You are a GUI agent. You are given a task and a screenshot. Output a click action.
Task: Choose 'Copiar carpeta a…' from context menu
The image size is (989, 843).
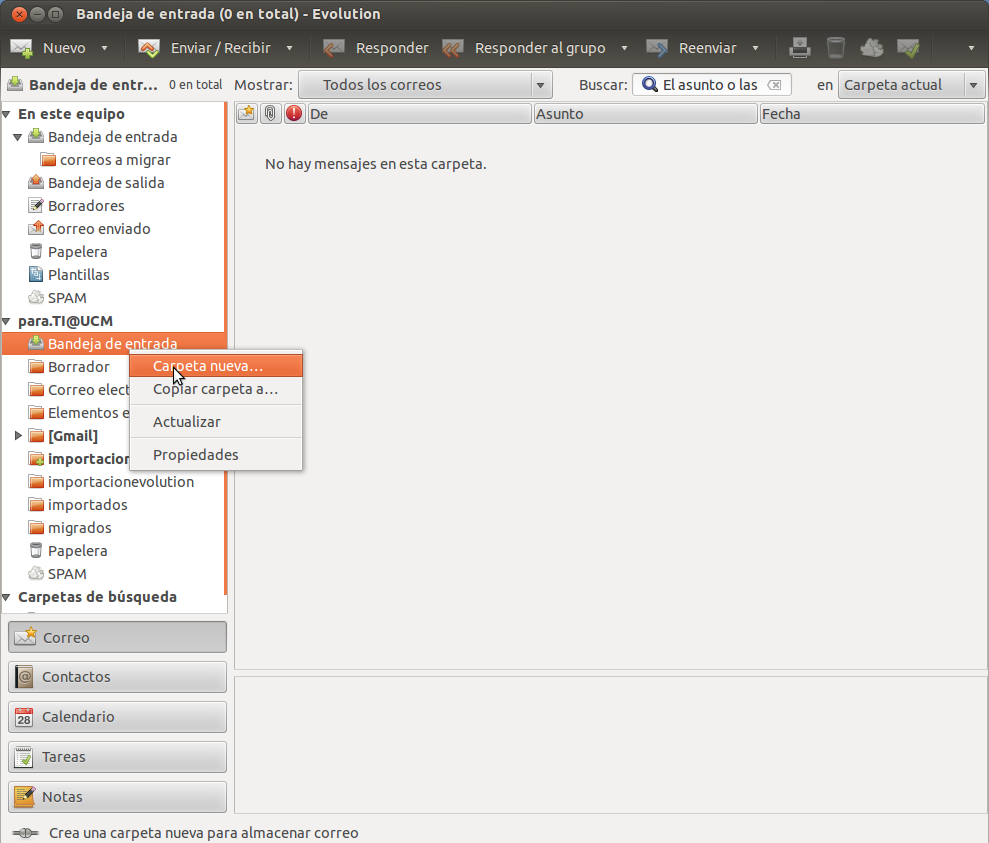coord(216,389)
